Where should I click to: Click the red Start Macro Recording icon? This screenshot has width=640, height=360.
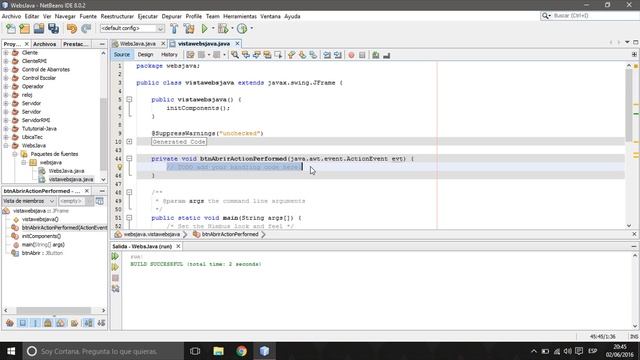tap(351, 55)
